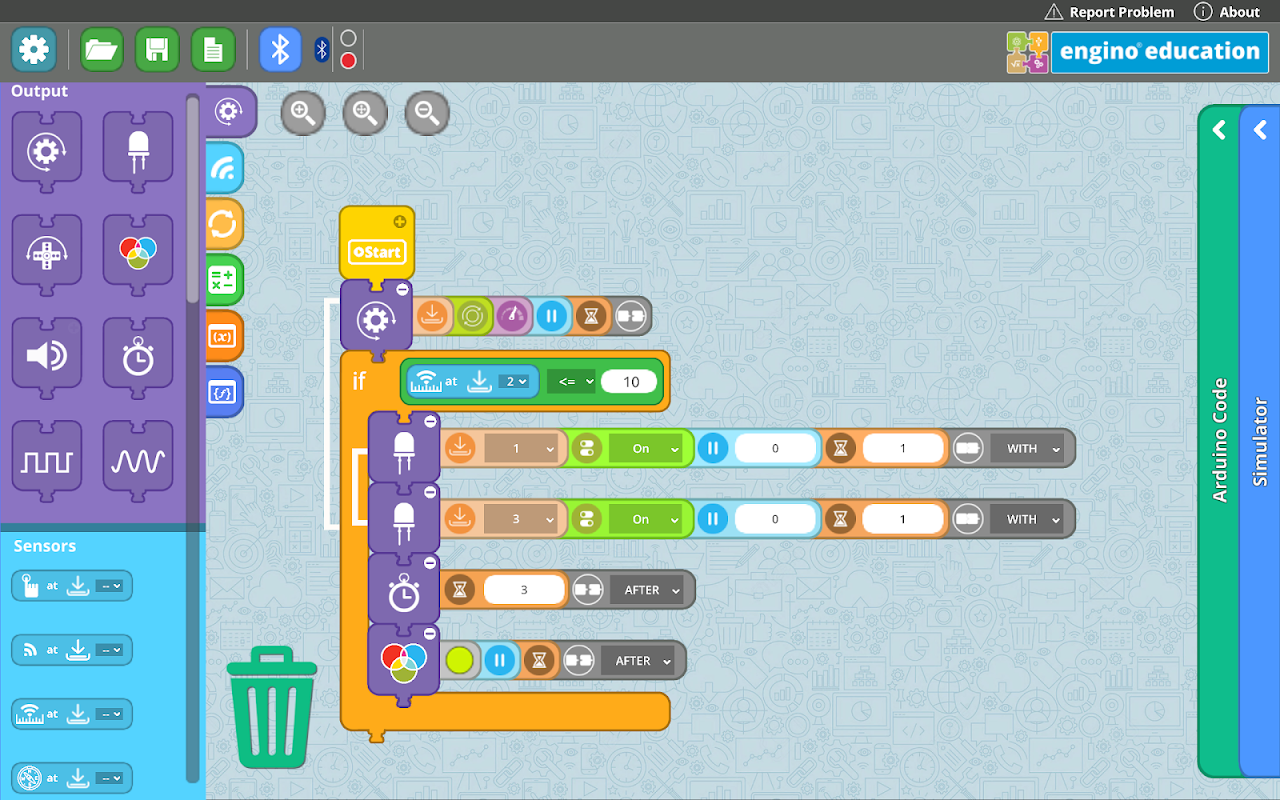The height and width of the screenshot is (800, 1280).
Task: Click the pause icon in motor block row
Action: 551,317
